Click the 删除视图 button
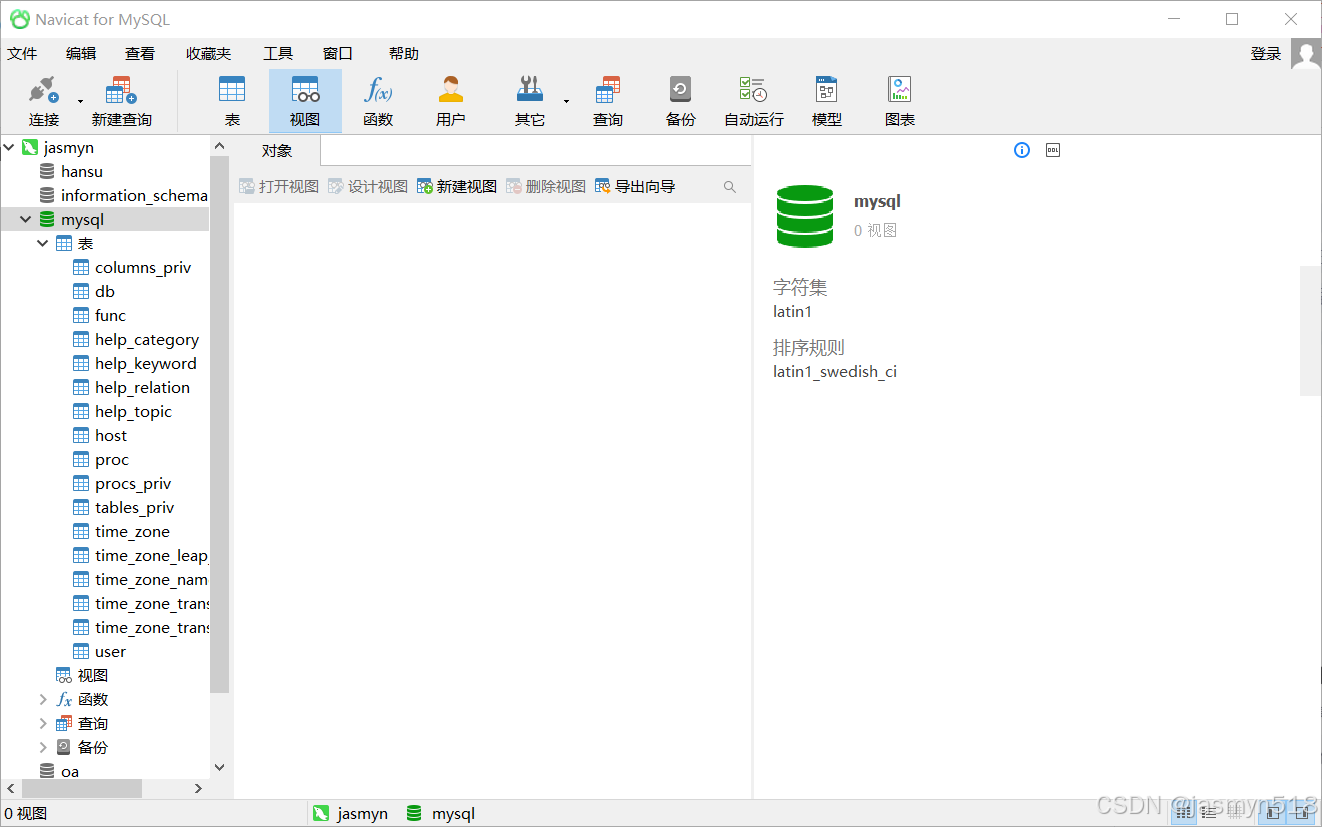The width and height of the screenshot is (1322, 827). coord(546,187)
